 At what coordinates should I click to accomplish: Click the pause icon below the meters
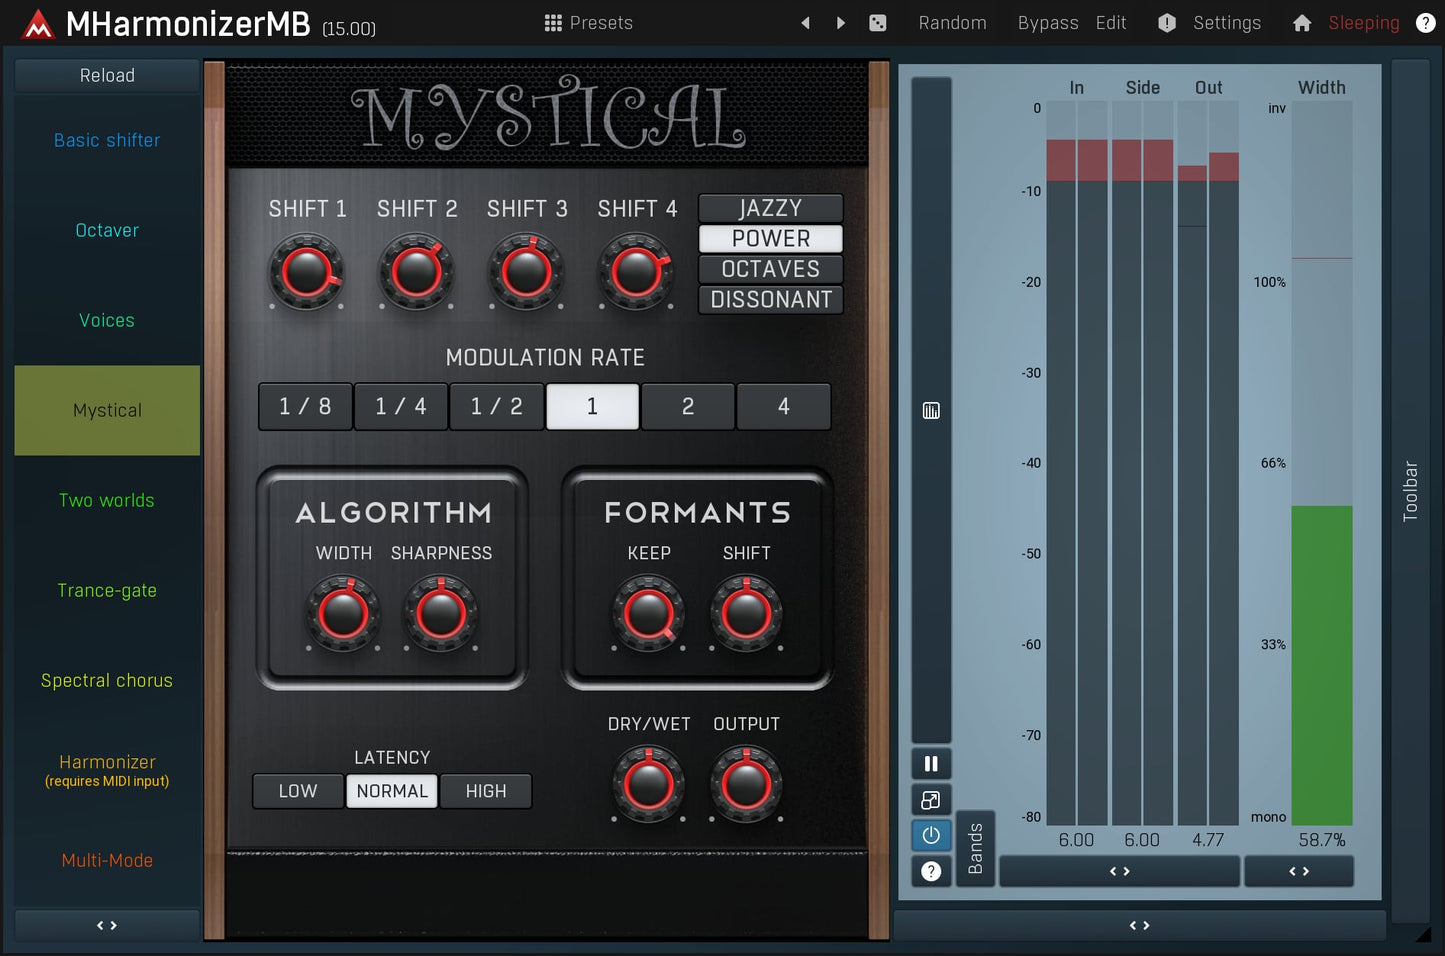click(x=931, y=763)
